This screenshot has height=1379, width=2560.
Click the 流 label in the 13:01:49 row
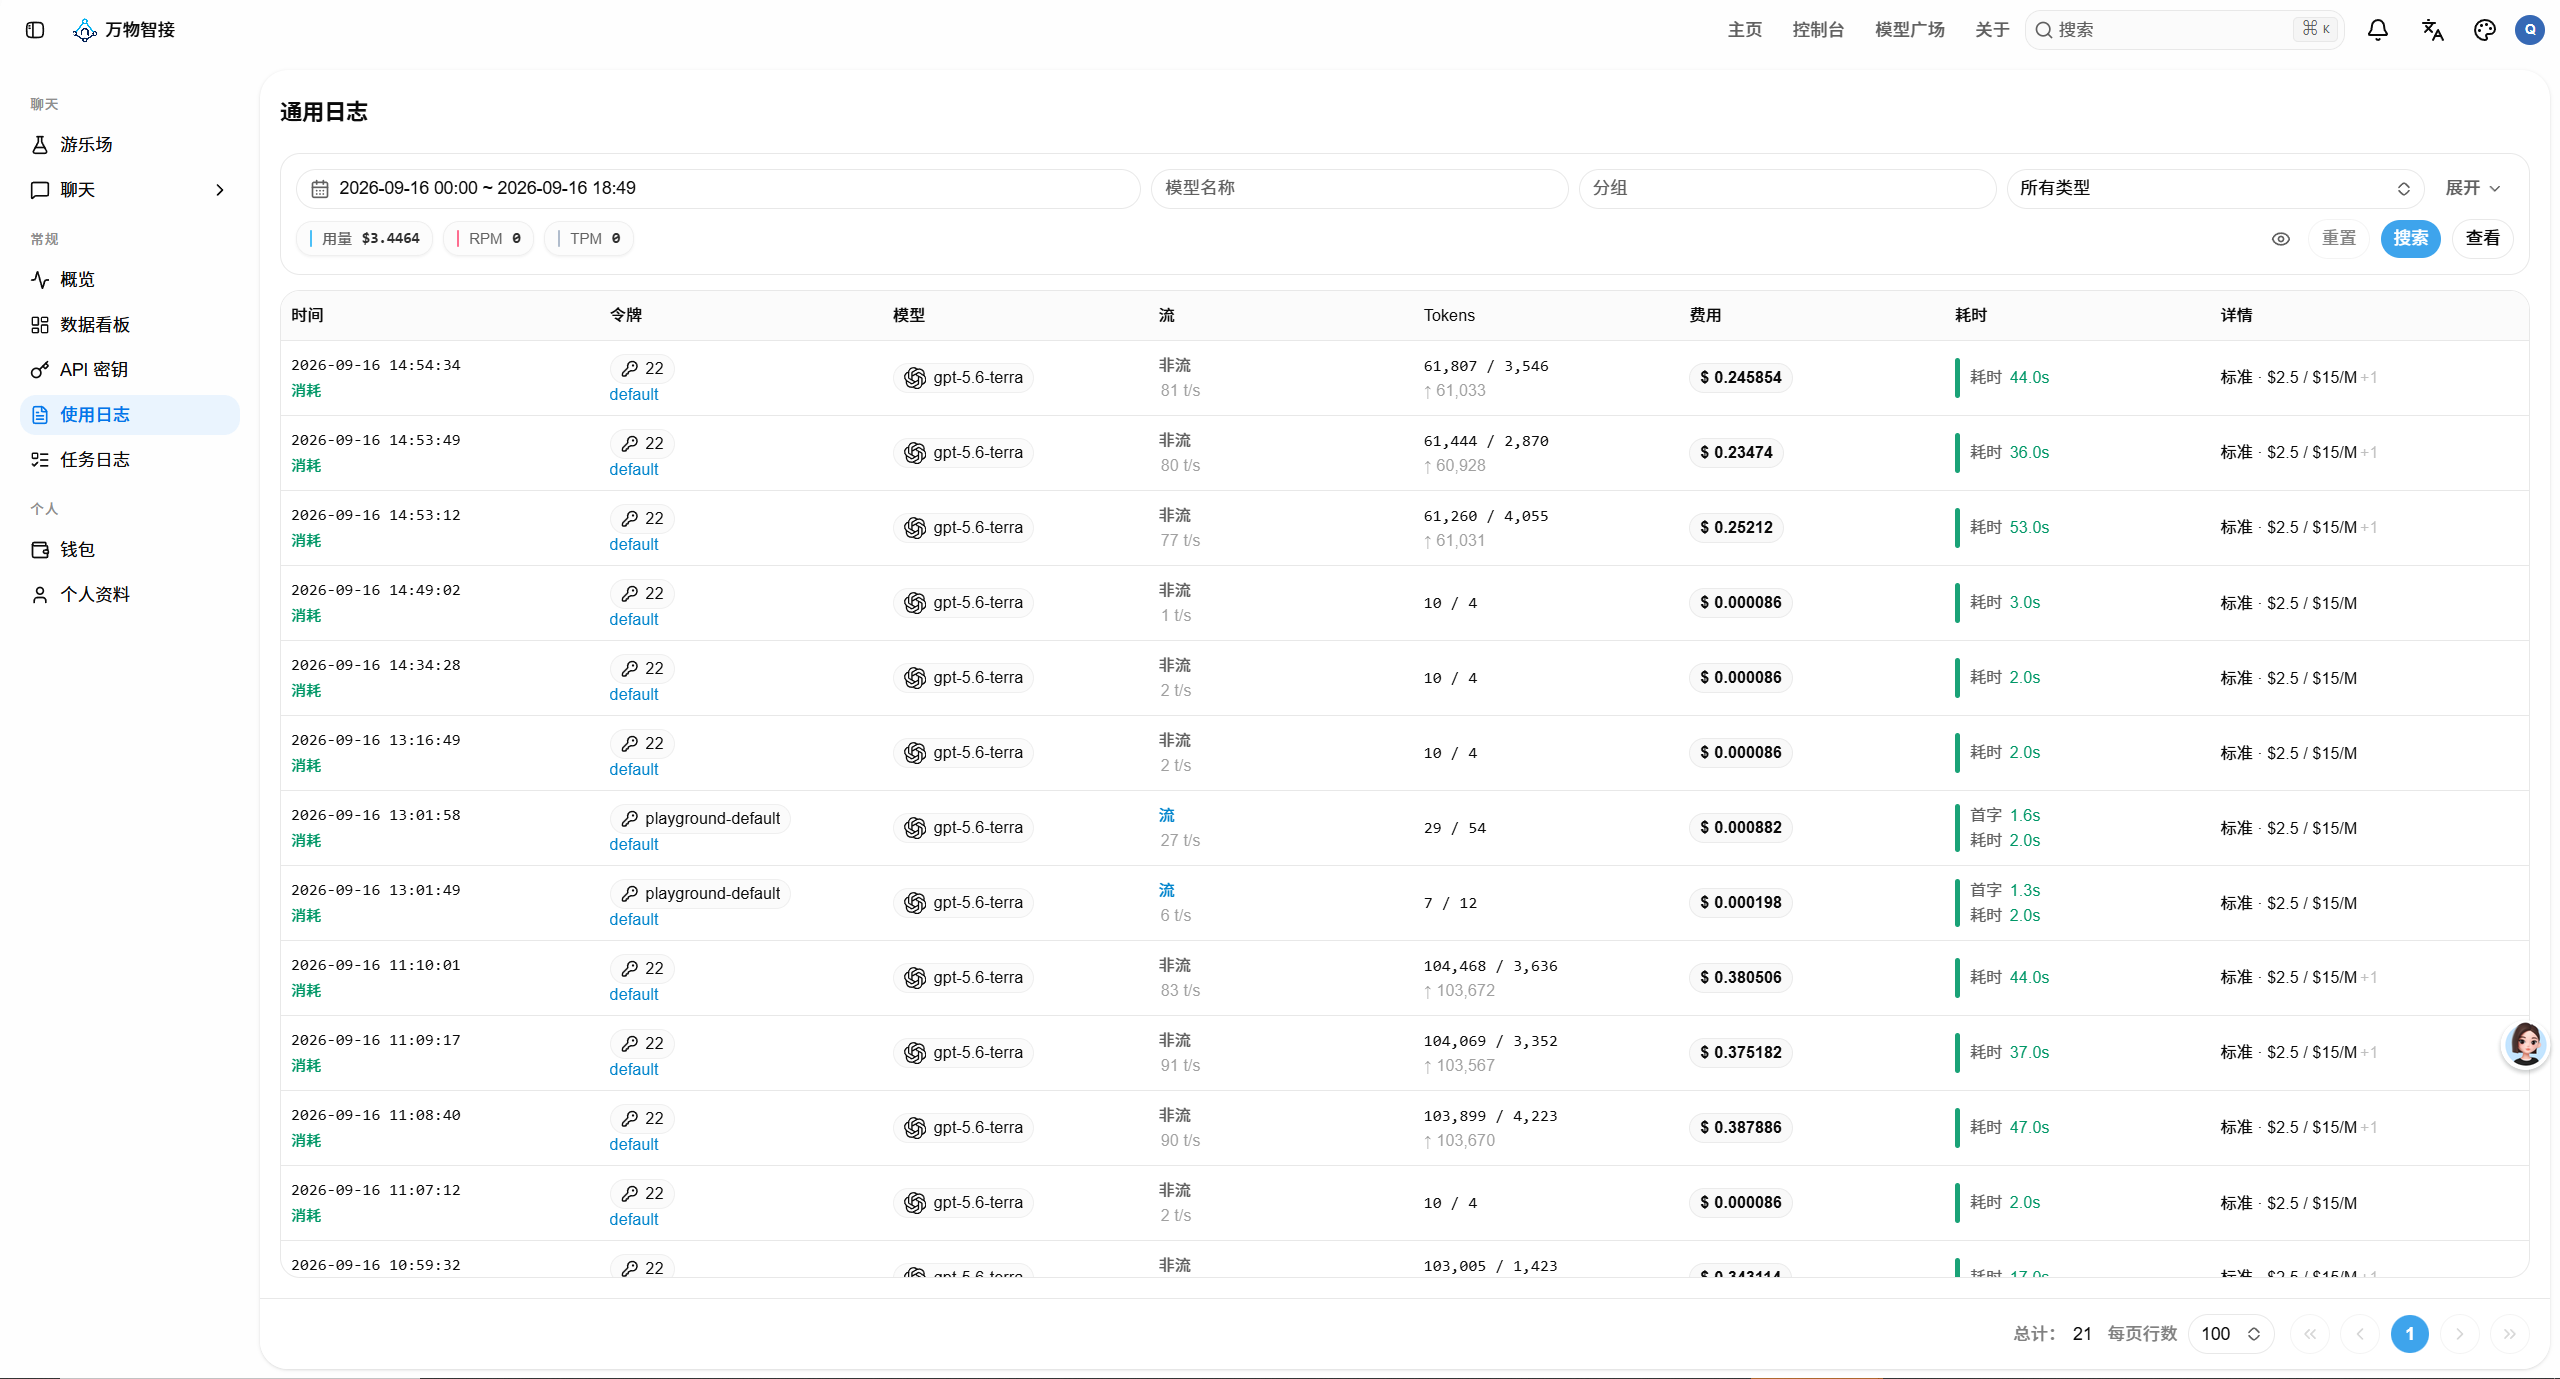point(1167,890)
